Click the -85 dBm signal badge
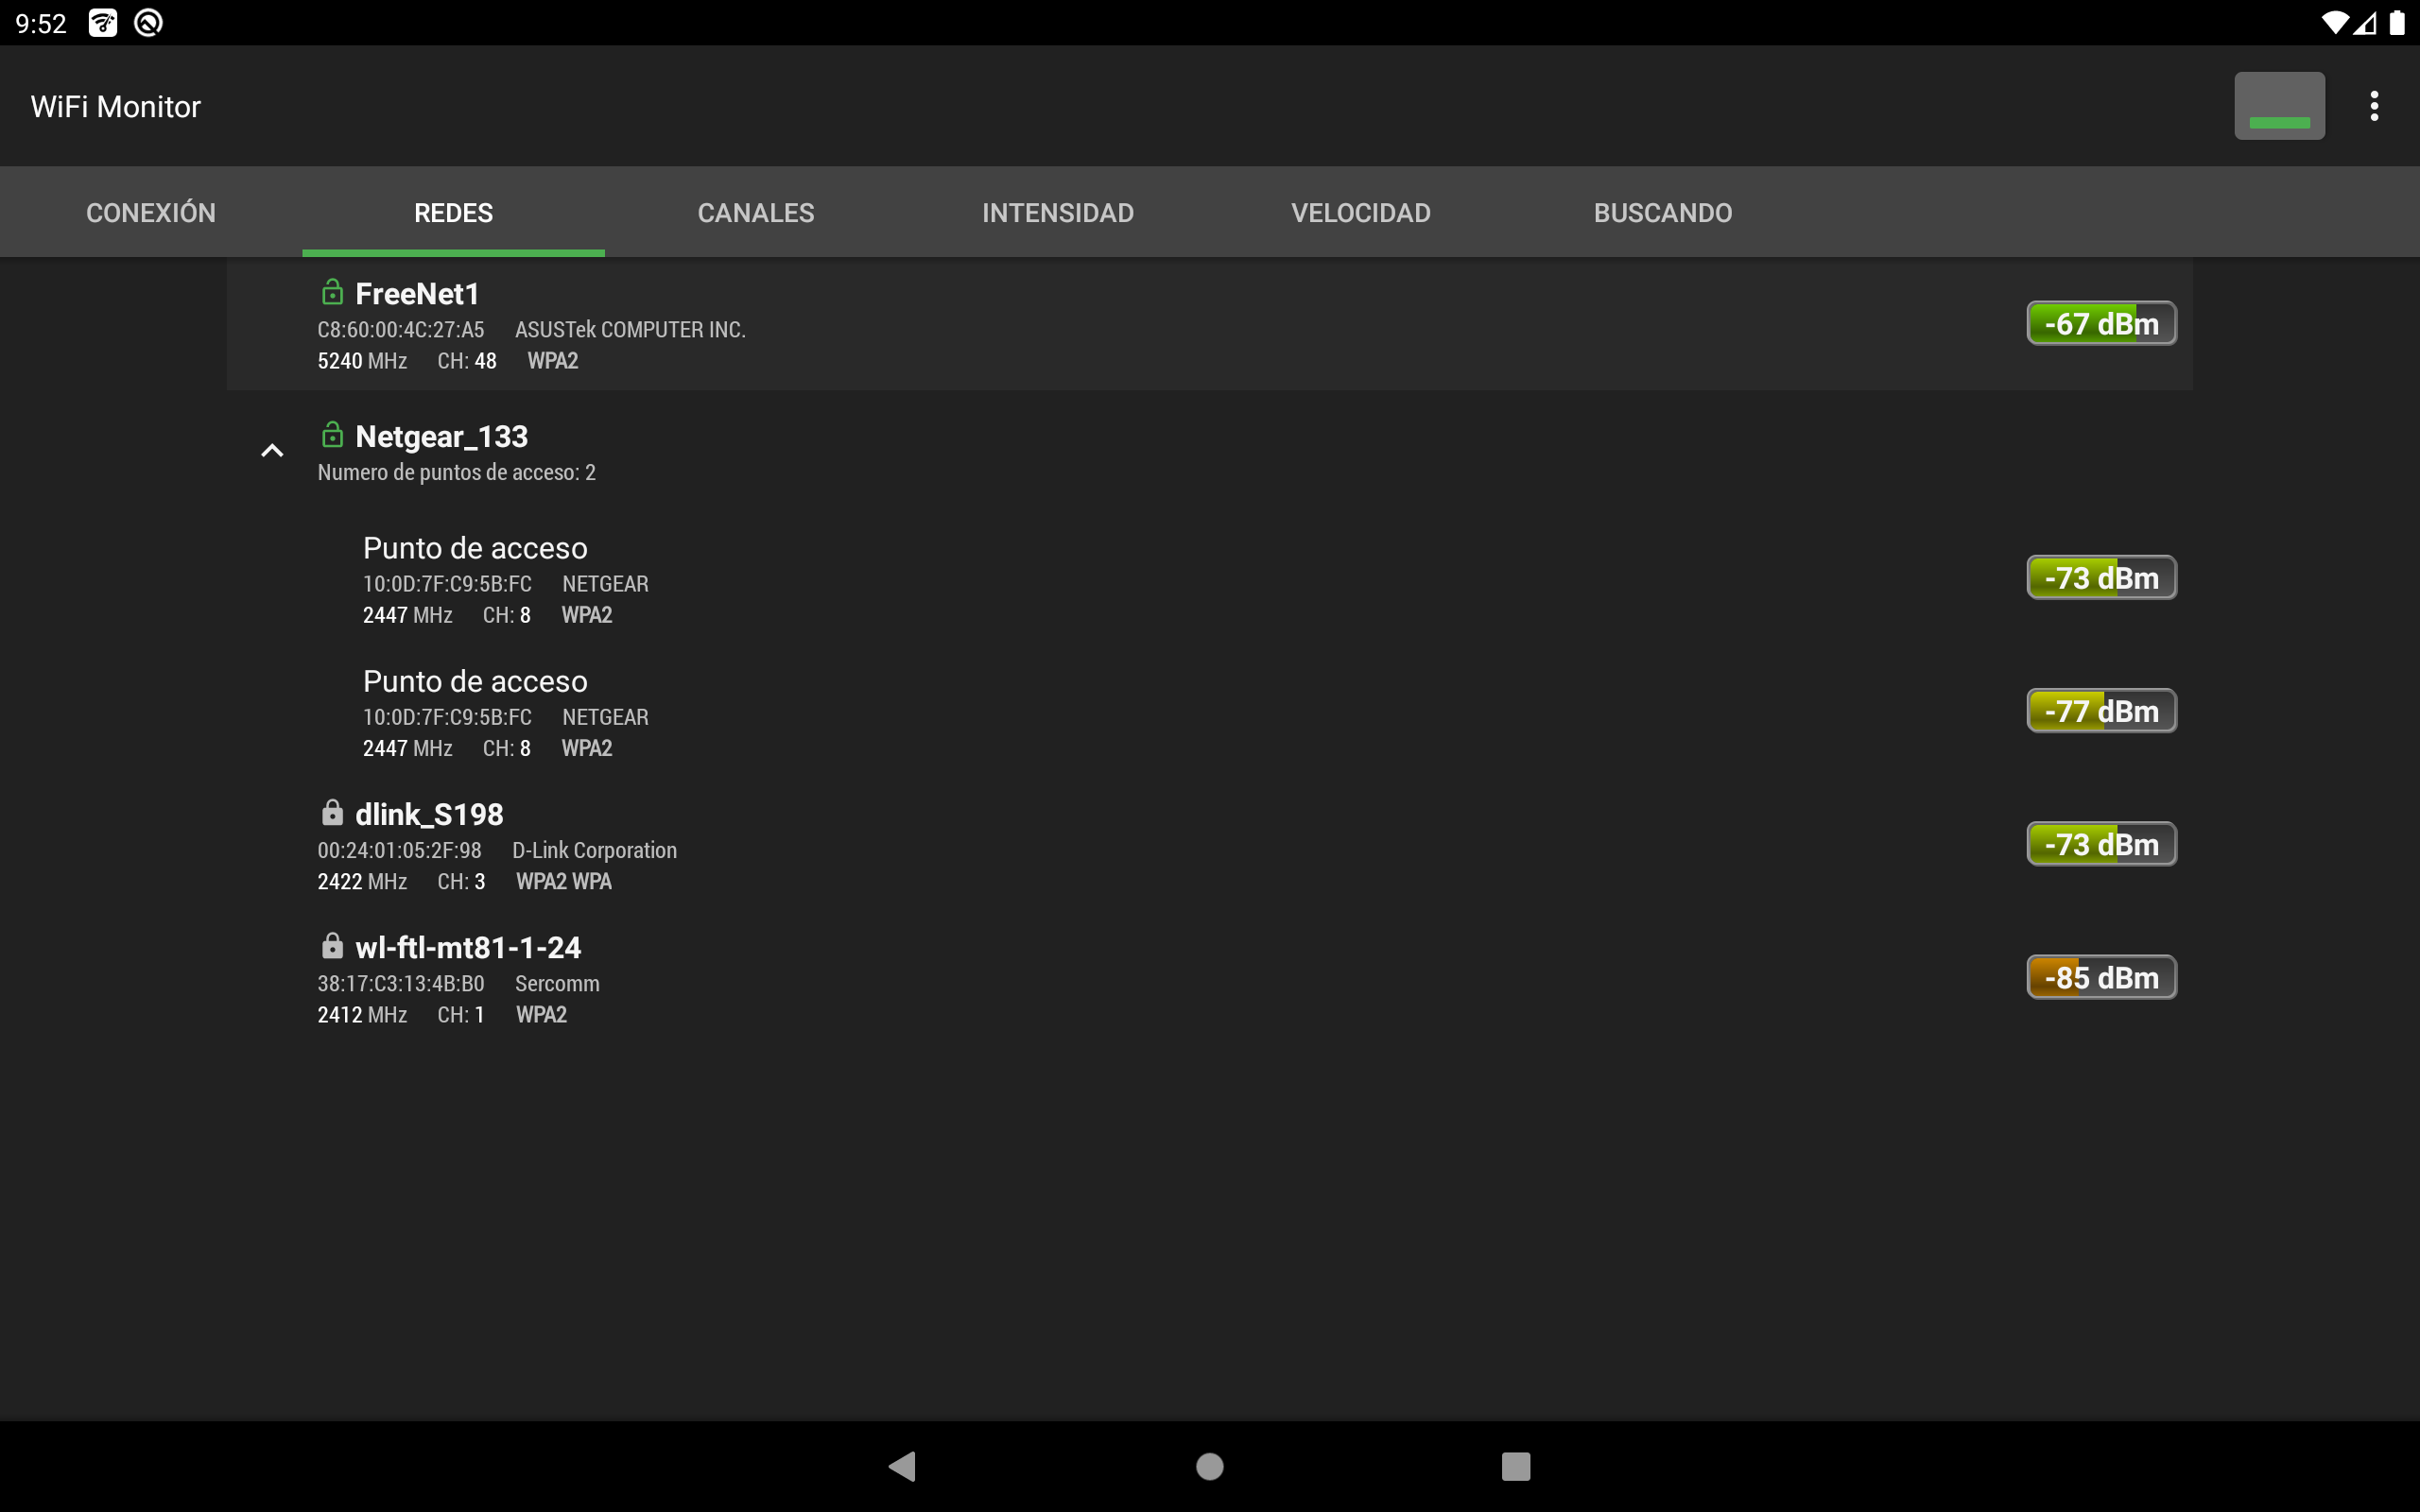The height and width of the screenshot is (1512, 2420). 2101,977
